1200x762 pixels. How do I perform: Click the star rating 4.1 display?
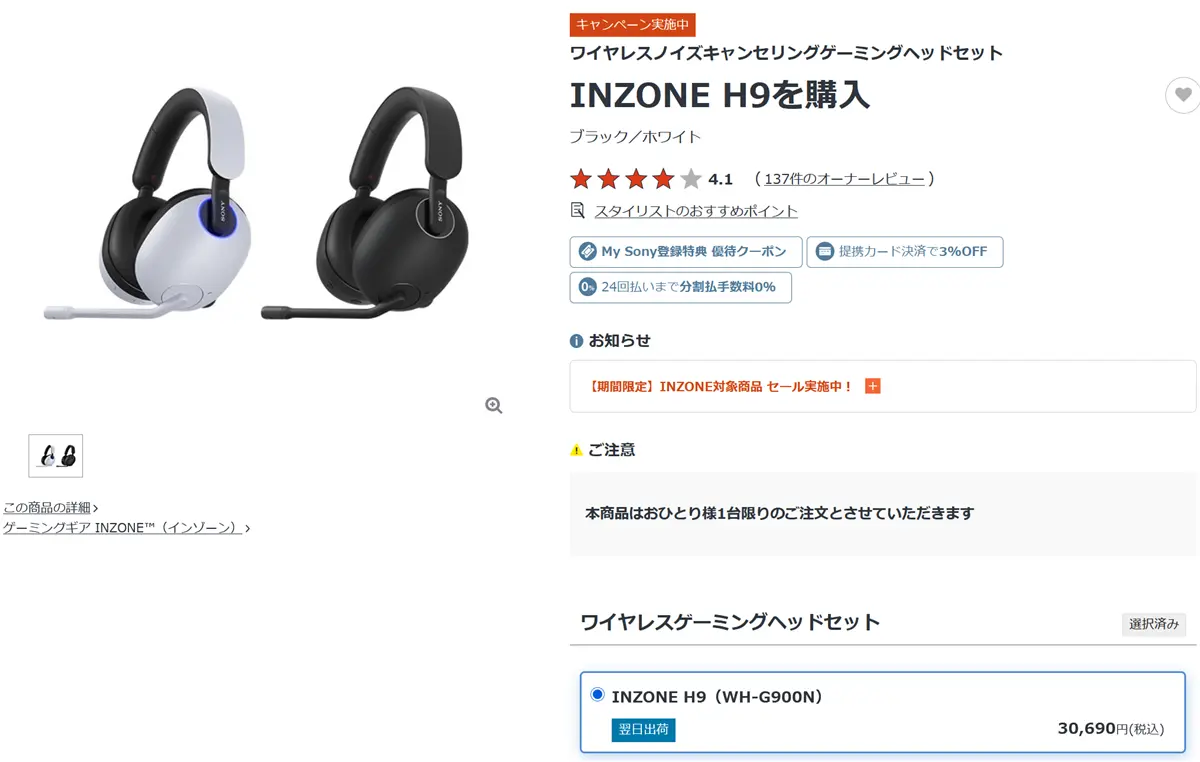coord(651,179)
